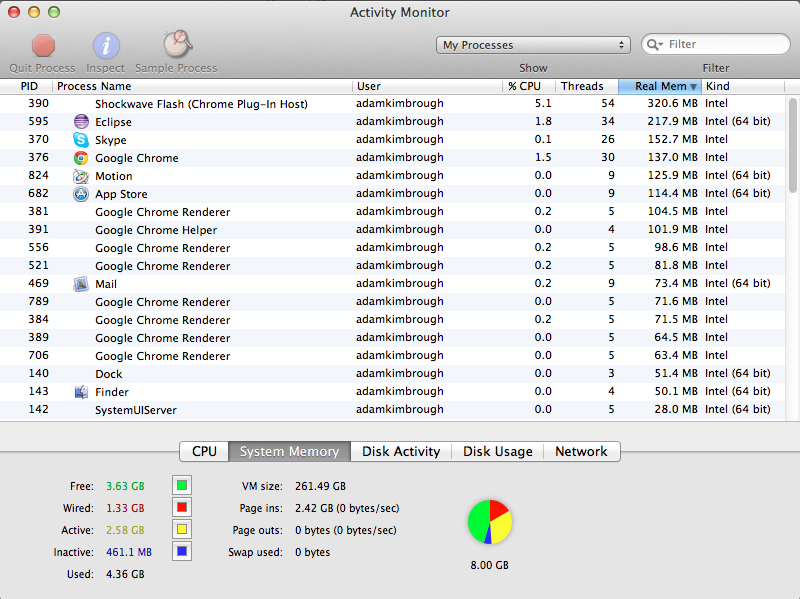Click the Active 2.58 GB value
This screenshot has height=599, width=800.
tap(125, 530)
